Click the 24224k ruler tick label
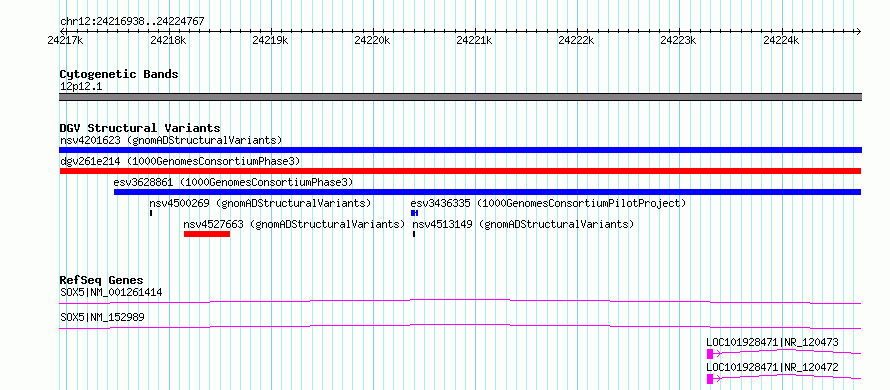The height and width of the screenshot is (390, 890). coord(781,40)
